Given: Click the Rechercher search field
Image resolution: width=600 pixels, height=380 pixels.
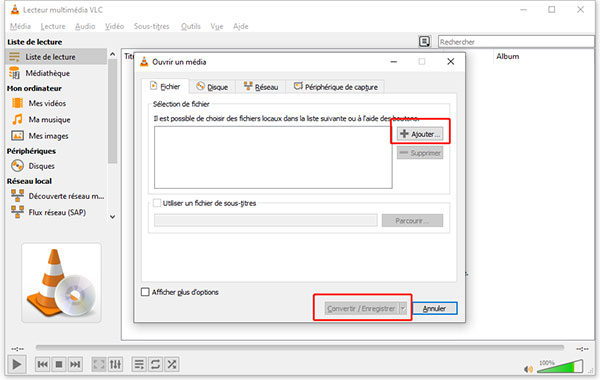Looking at the screenshot, I should [x=516, y=42].
